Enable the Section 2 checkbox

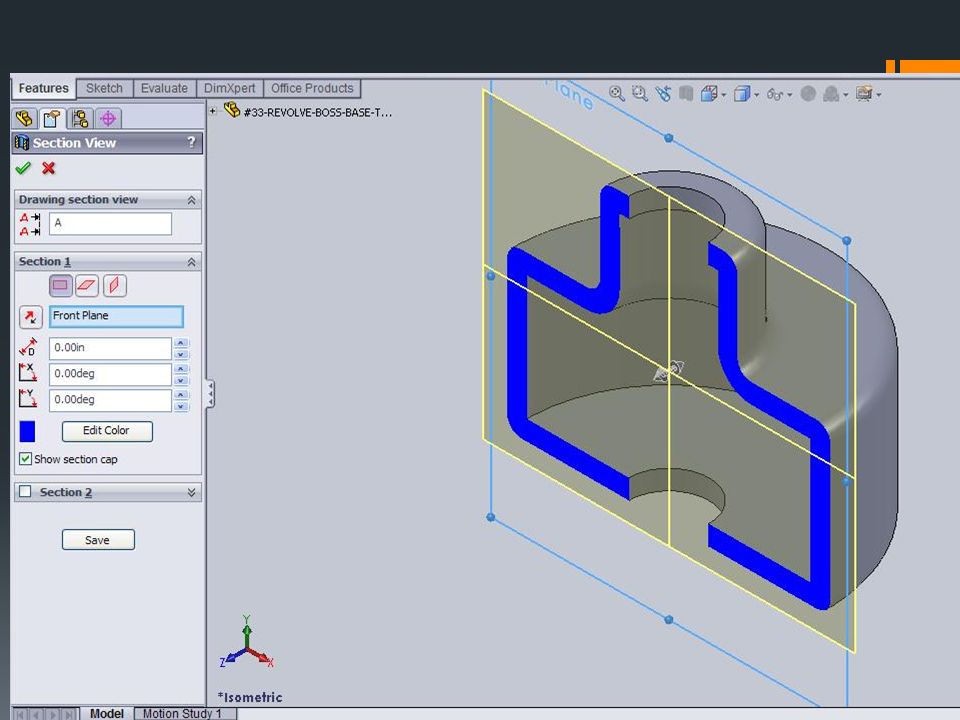pyautogui.click(x=25, y=492)
